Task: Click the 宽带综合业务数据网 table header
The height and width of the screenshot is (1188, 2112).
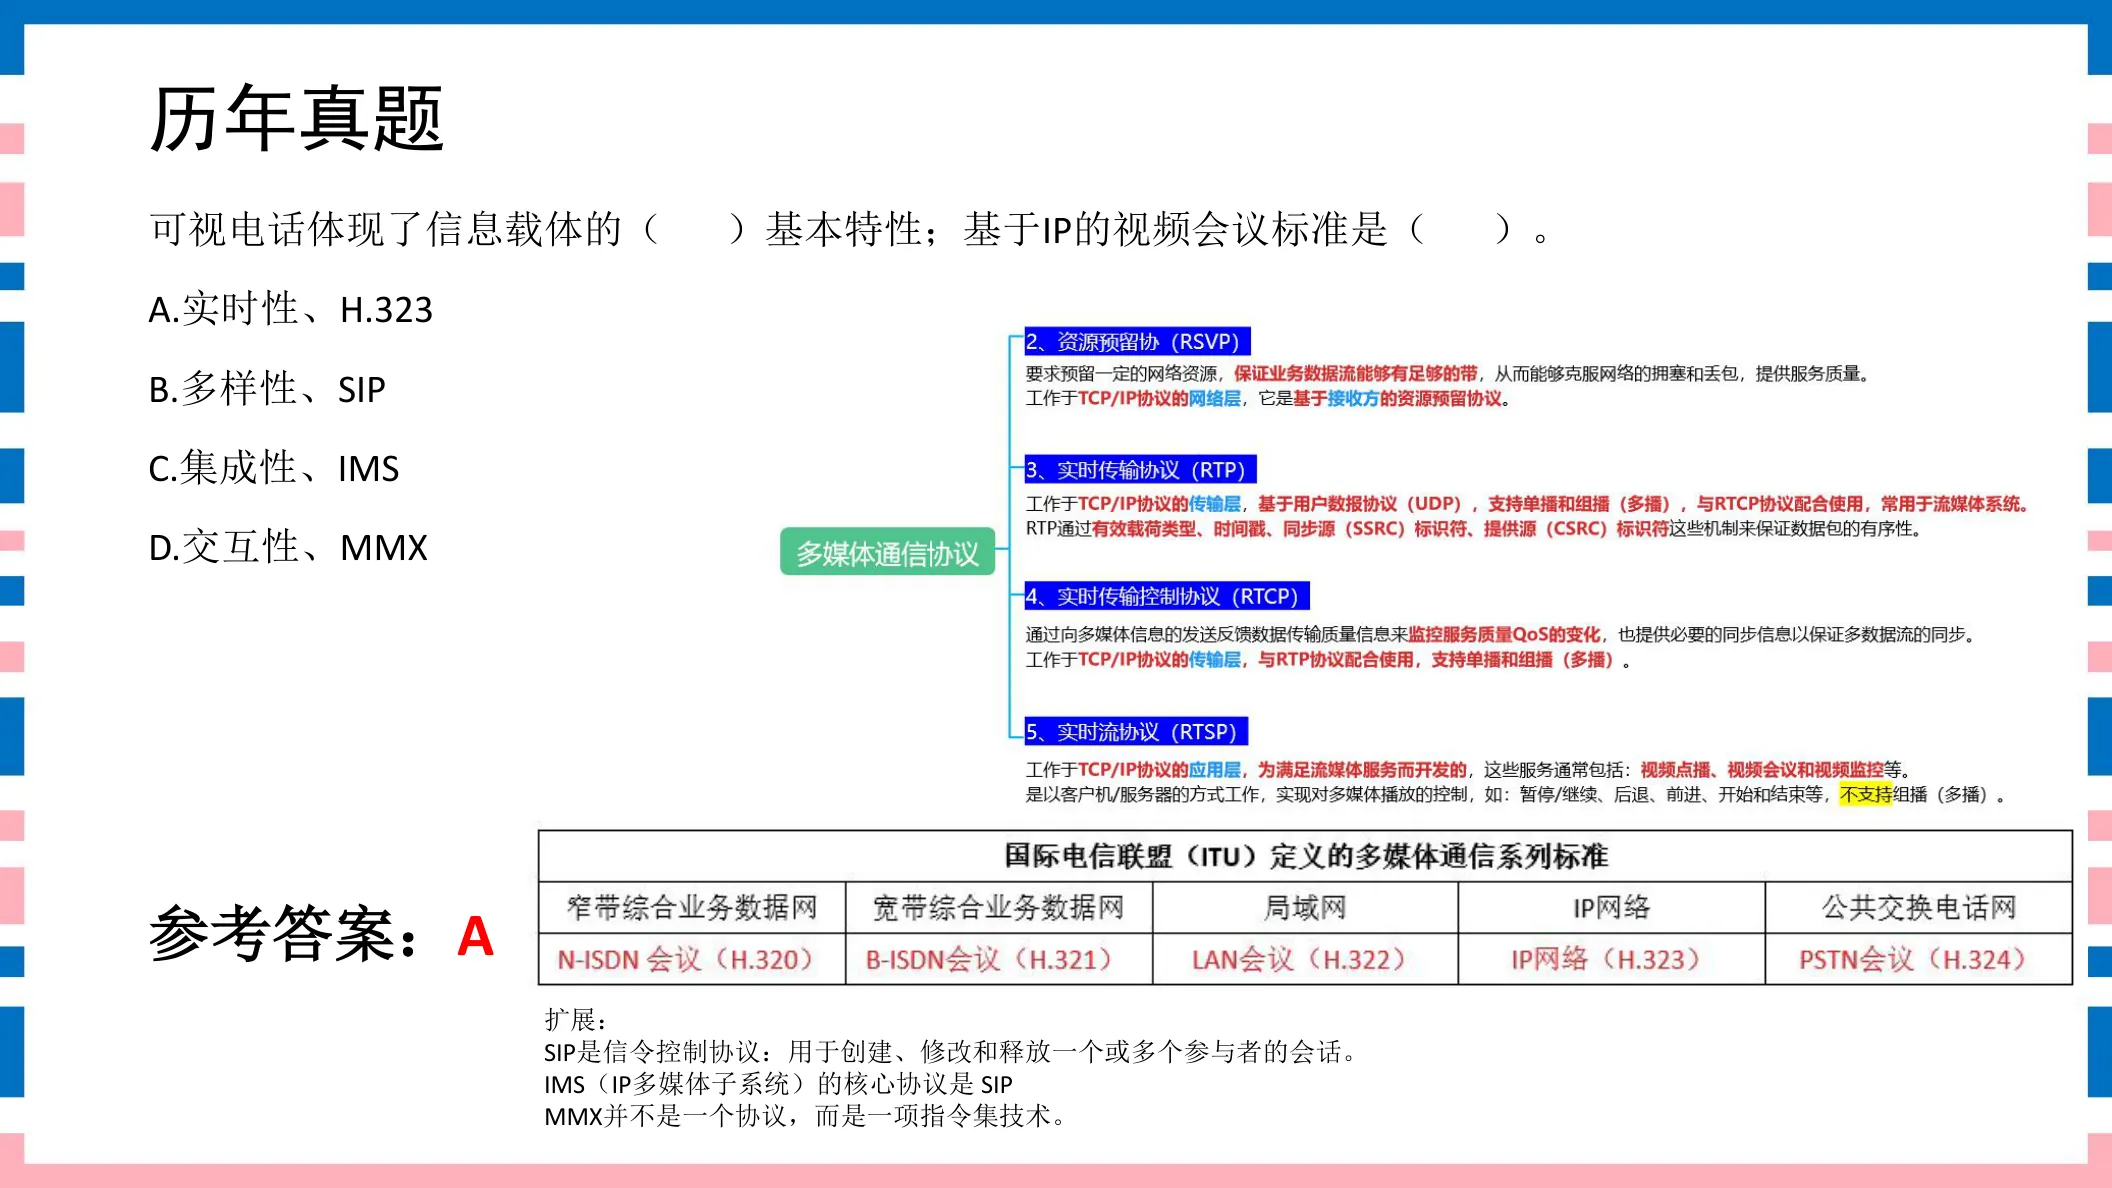Action: (999, 907)
